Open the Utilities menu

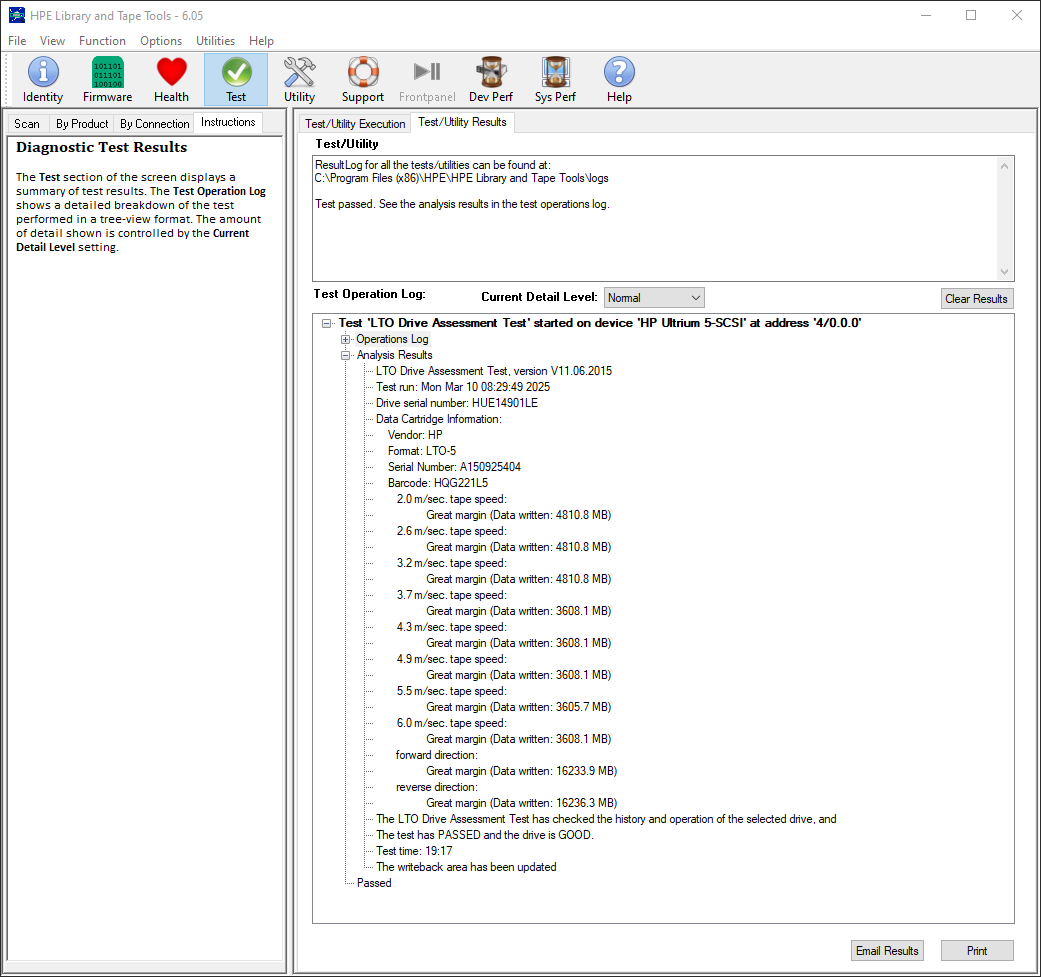(x=215, y=41)
